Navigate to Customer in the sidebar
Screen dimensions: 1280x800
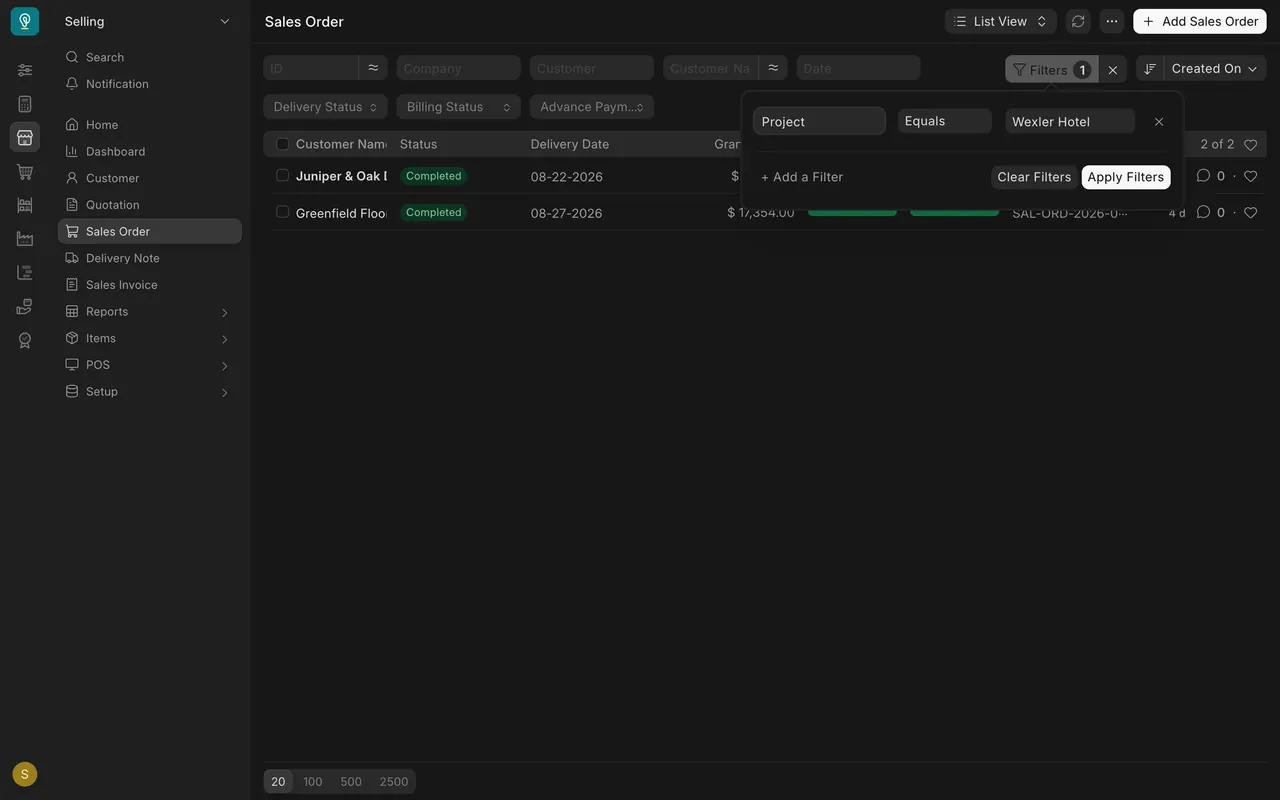click(x=150, y=178)
